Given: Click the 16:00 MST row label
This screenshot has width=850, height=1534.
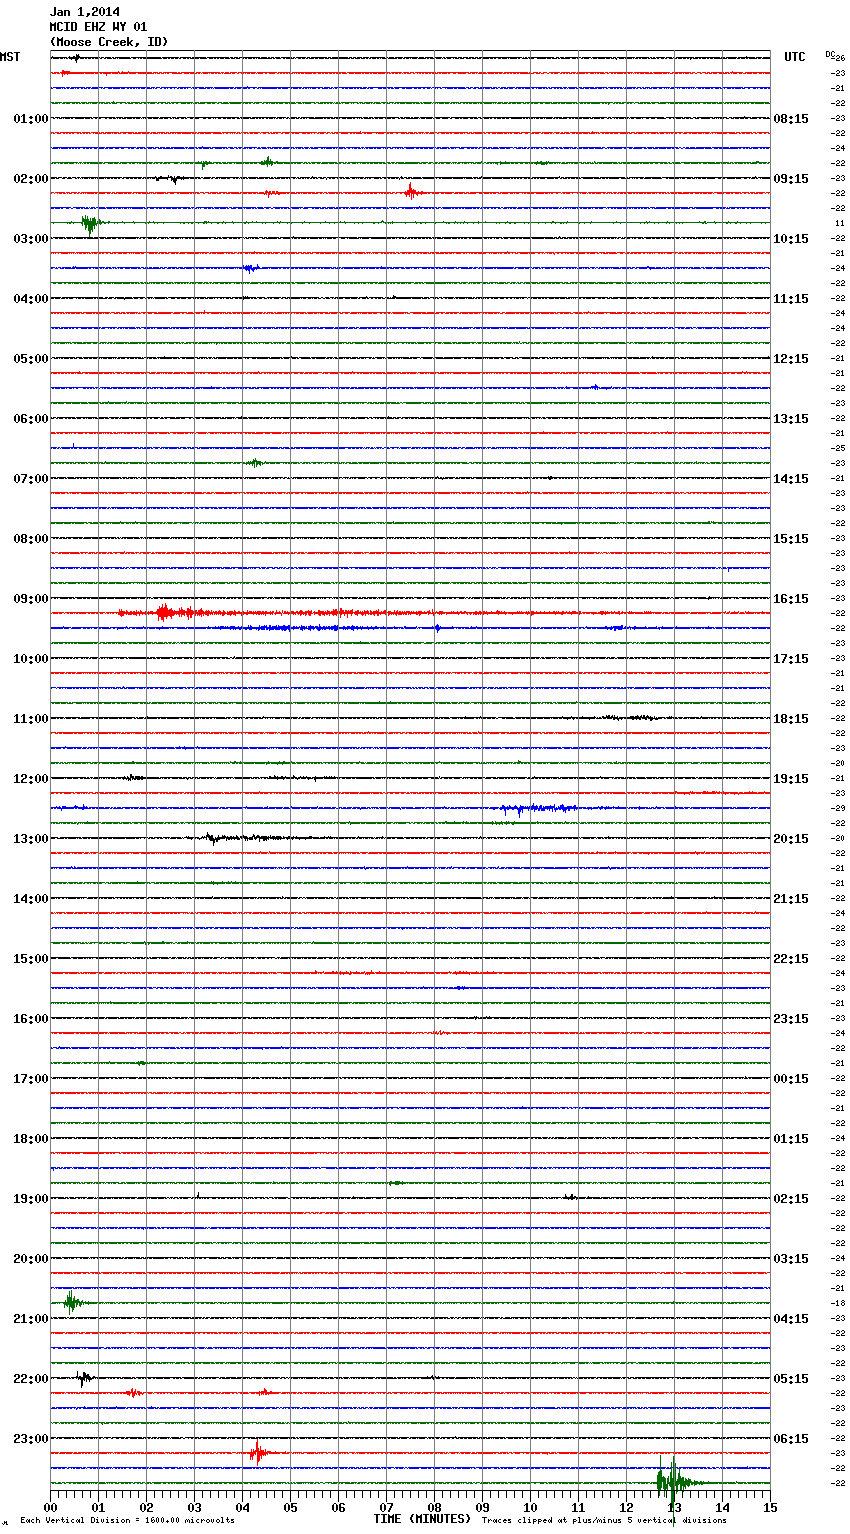Looking at the screenshot, I should click(x=31, y=1019).
